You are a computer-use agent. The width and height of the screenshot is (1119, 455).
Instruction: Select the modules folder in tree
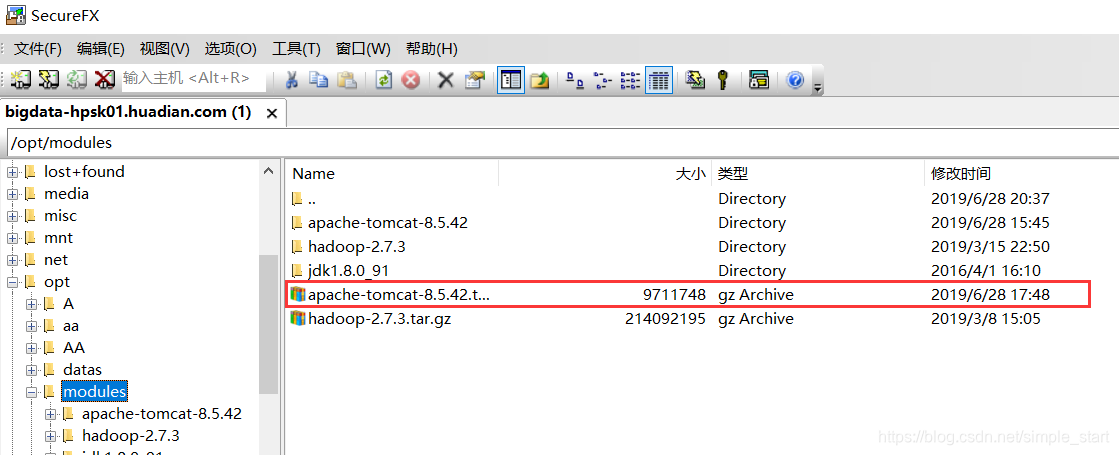point(94,392)
